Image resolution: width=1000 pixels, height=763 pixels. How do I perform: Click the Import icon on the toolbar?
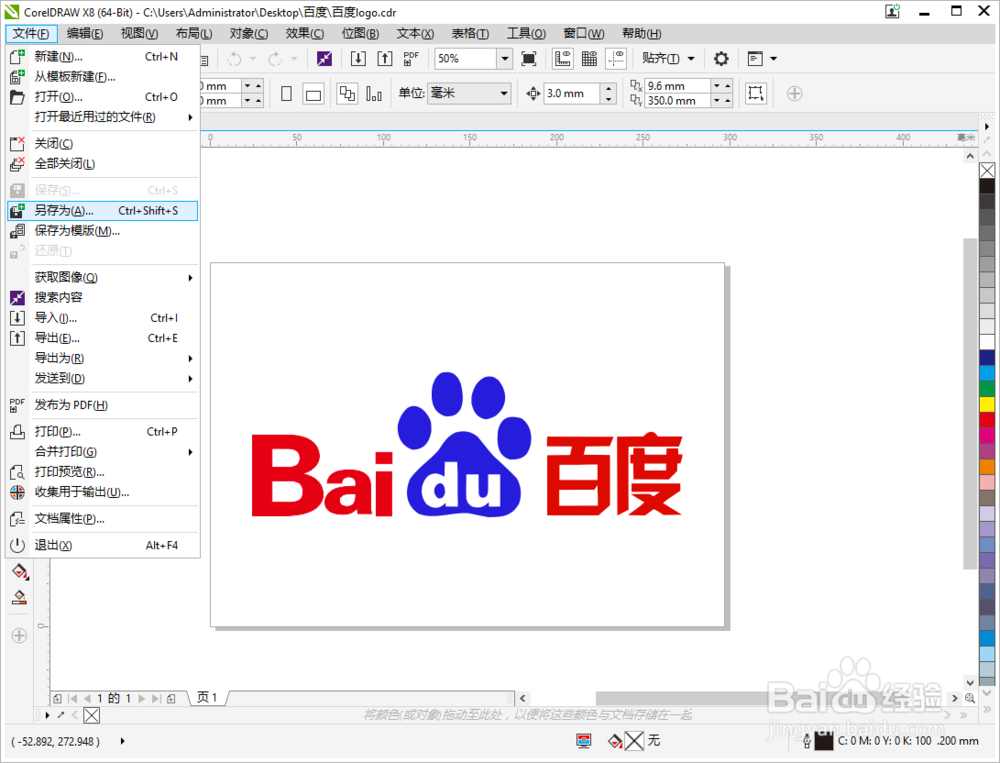tap(357, 58)
